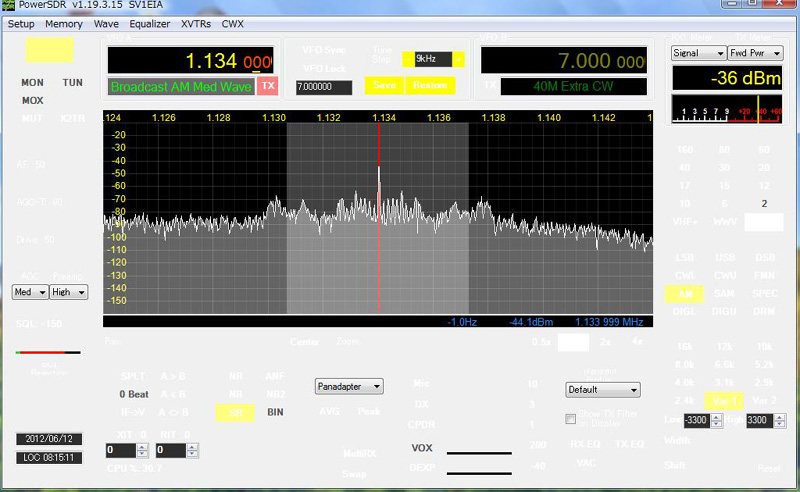800x492 pixels.
Task: Click the red TX indicator for VFO A
Action: click(268, 86)
